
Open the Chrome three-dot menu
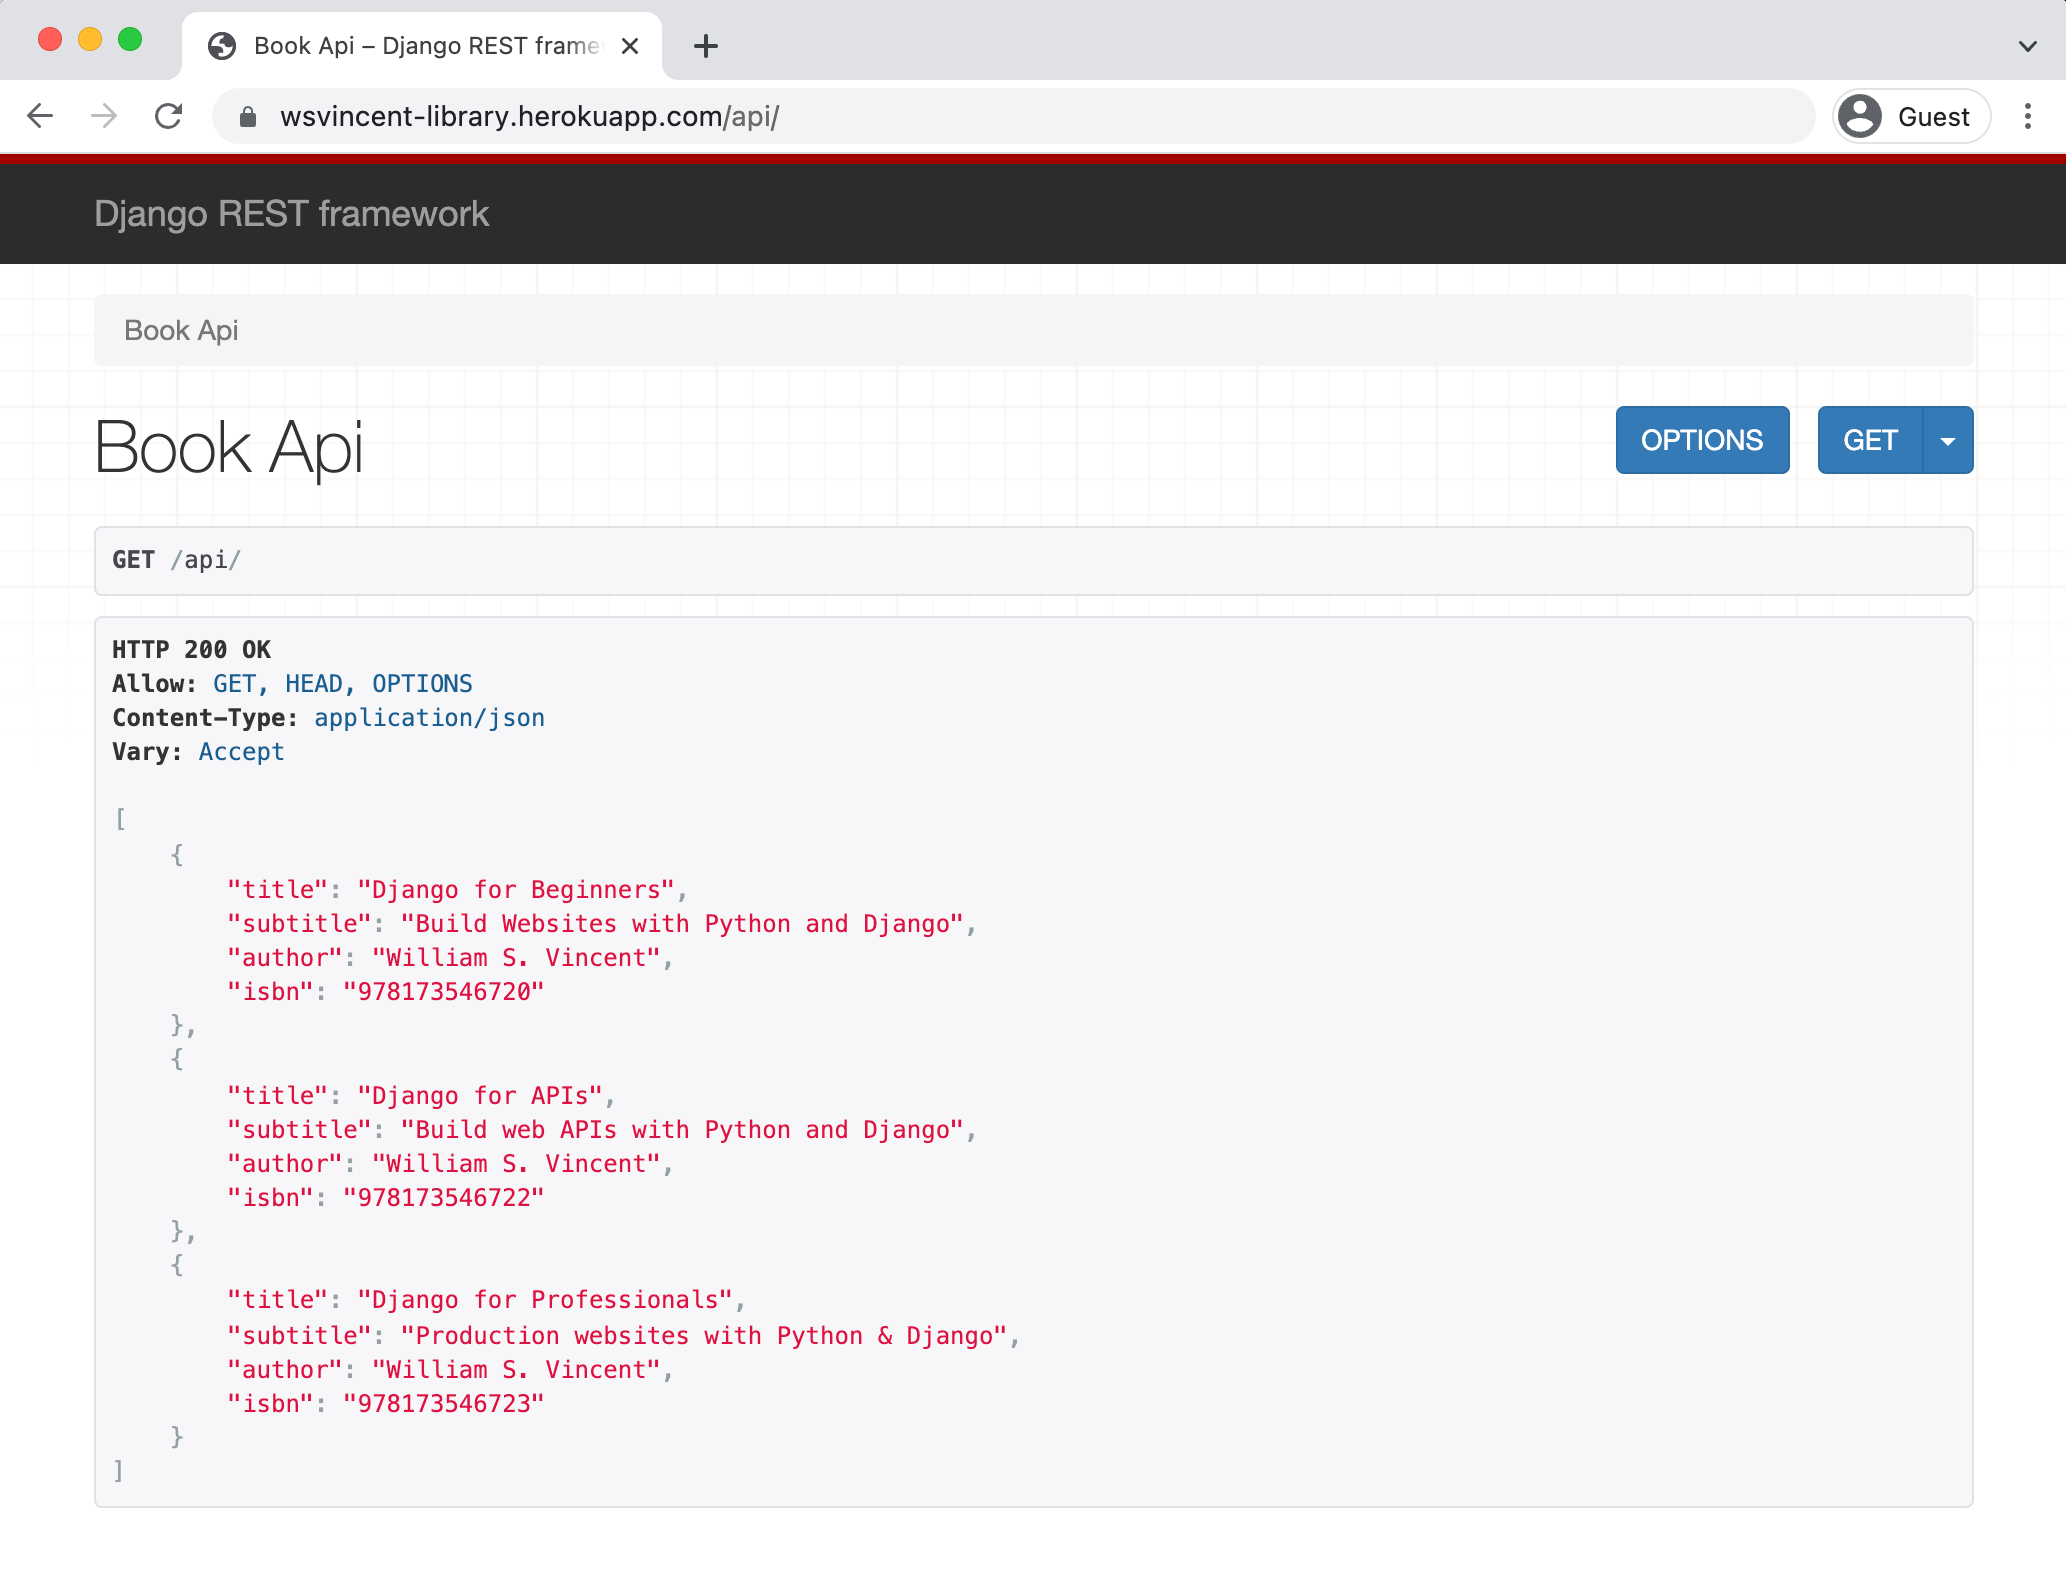(x=2028, y=116)
